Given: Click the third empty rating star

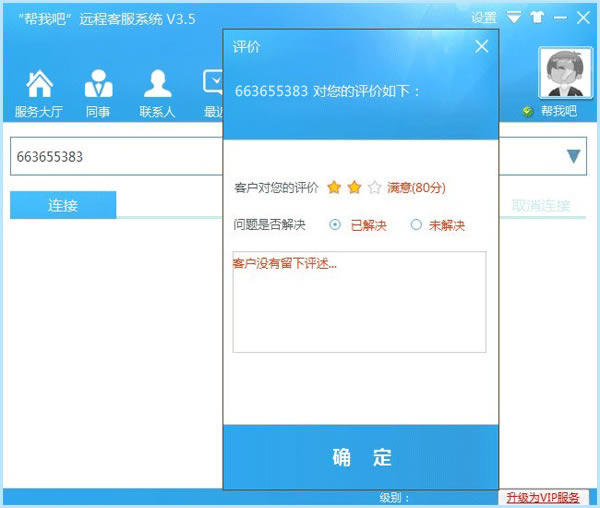Looking at the screenshot, I should coord(375,187).
